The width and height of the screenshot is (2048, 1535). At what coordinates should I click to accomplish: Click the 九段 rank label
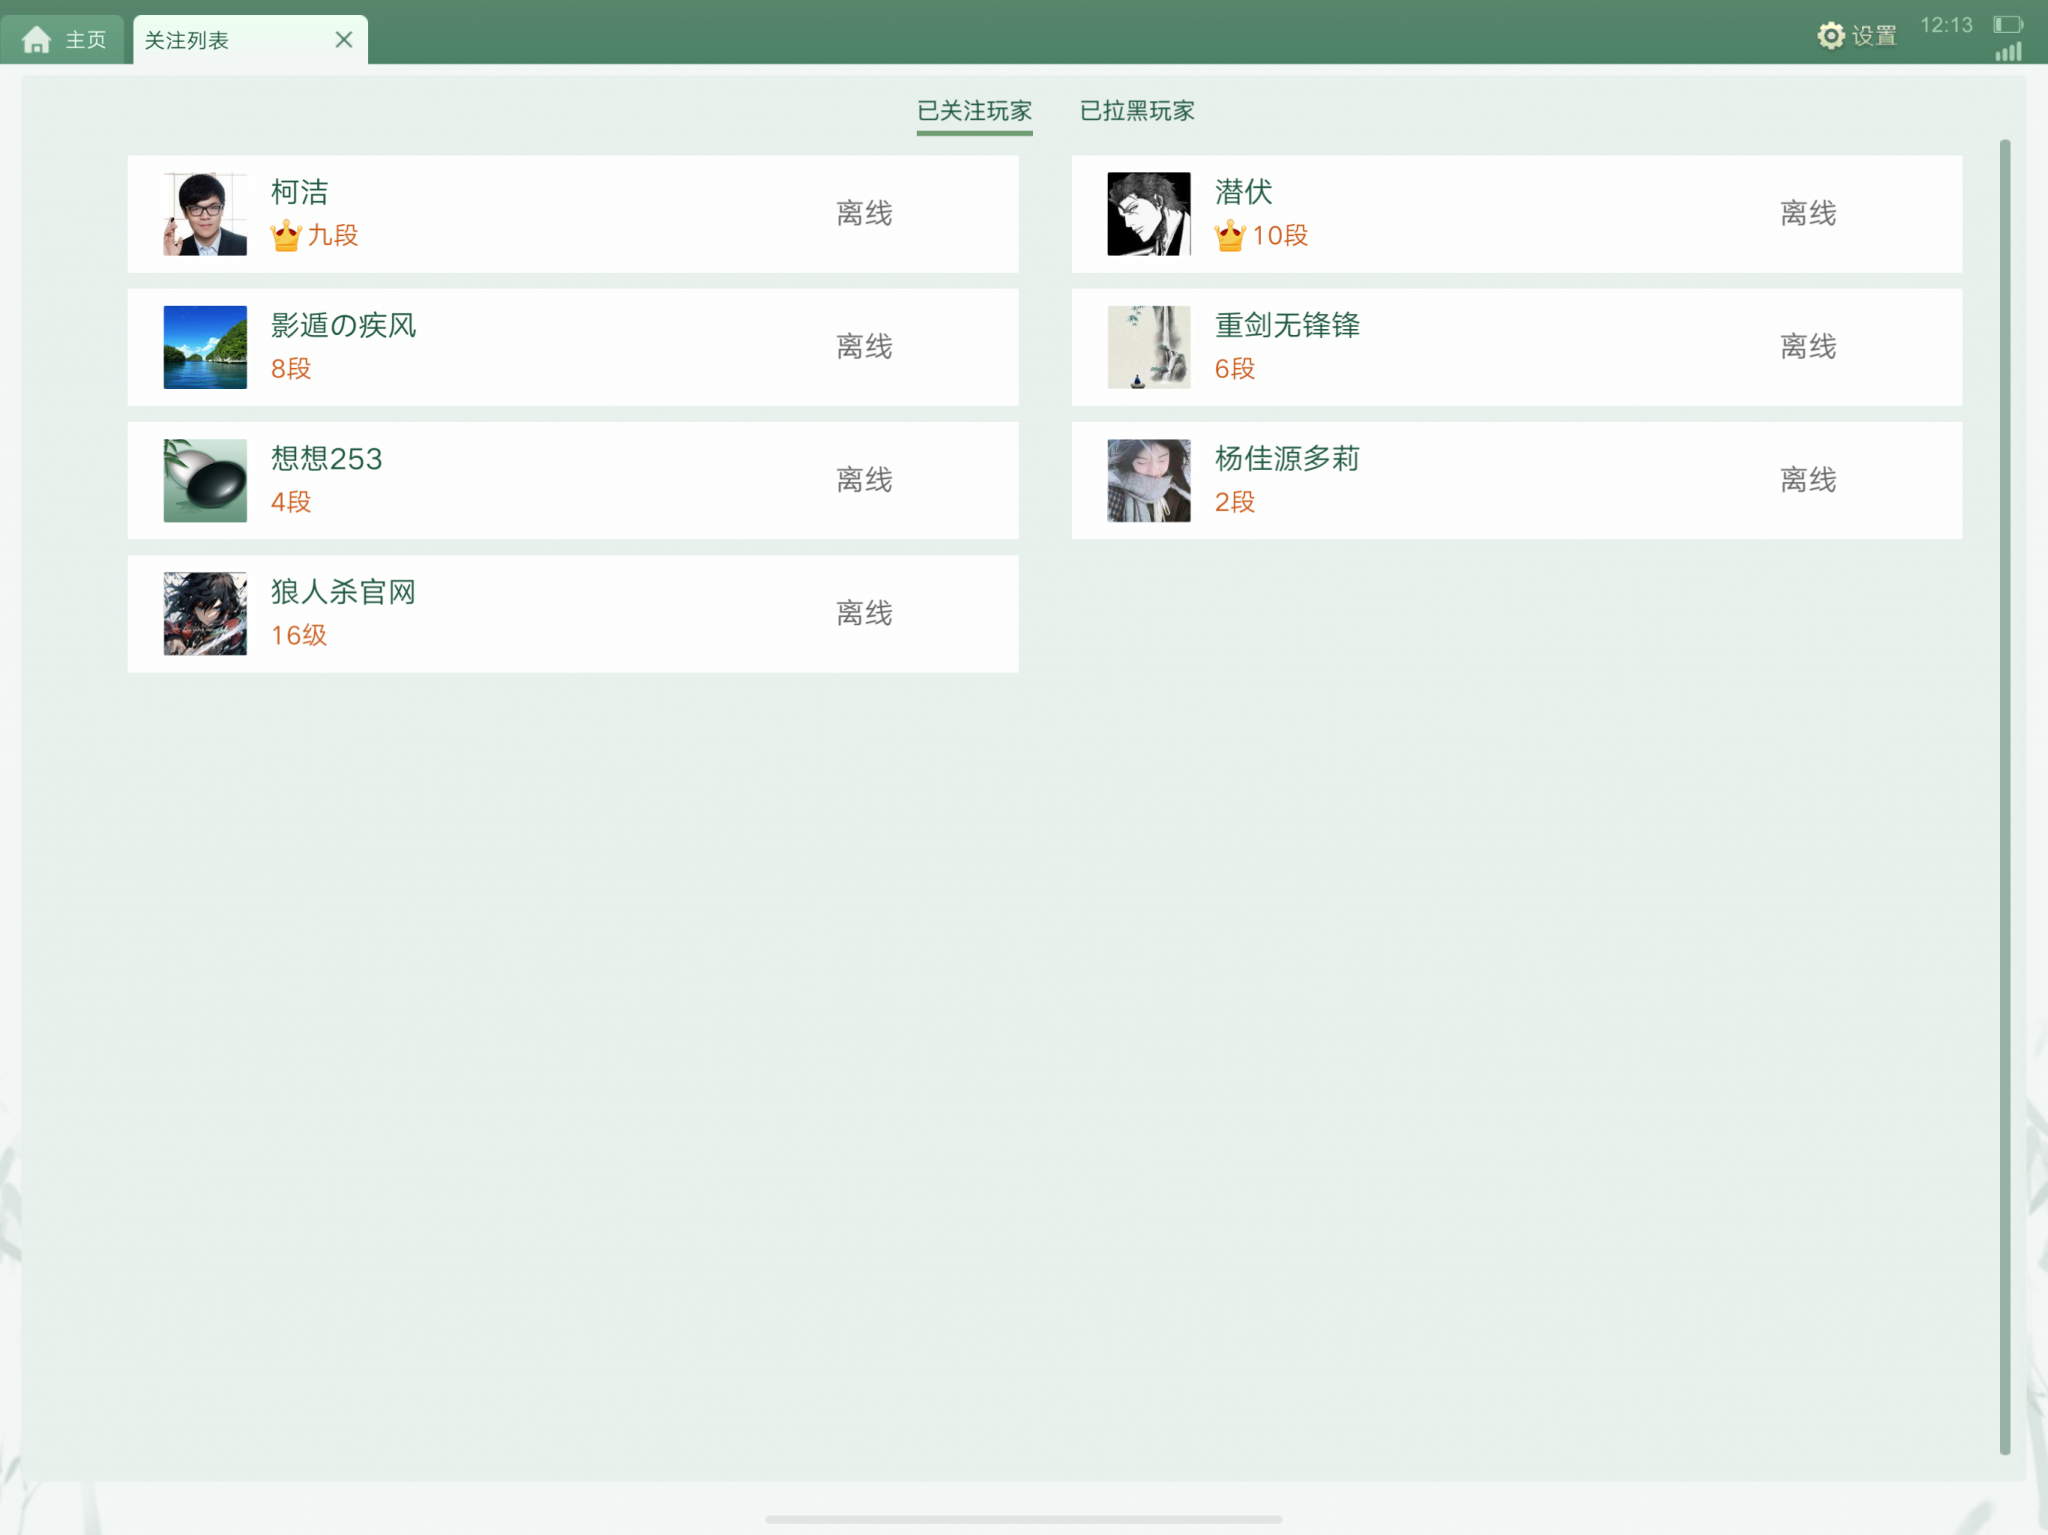[333, 236]
